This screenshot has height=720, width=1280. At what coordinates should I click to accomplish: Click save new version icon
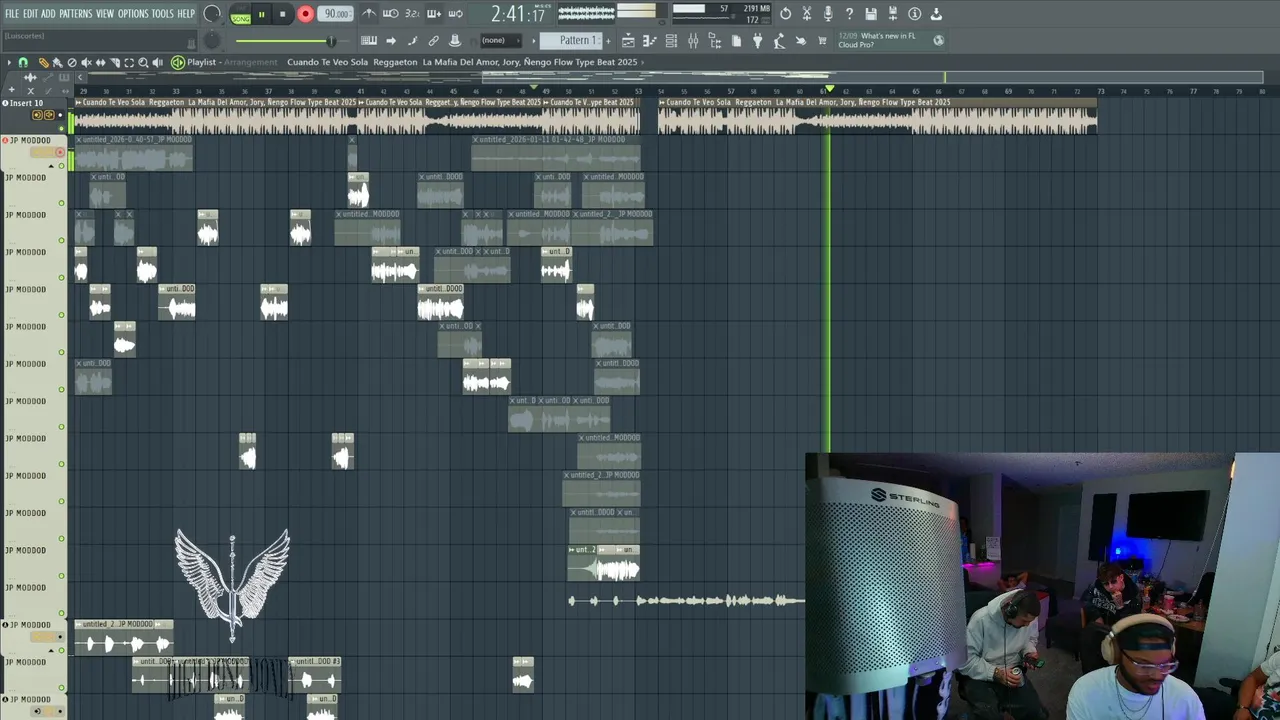[893, 14]
